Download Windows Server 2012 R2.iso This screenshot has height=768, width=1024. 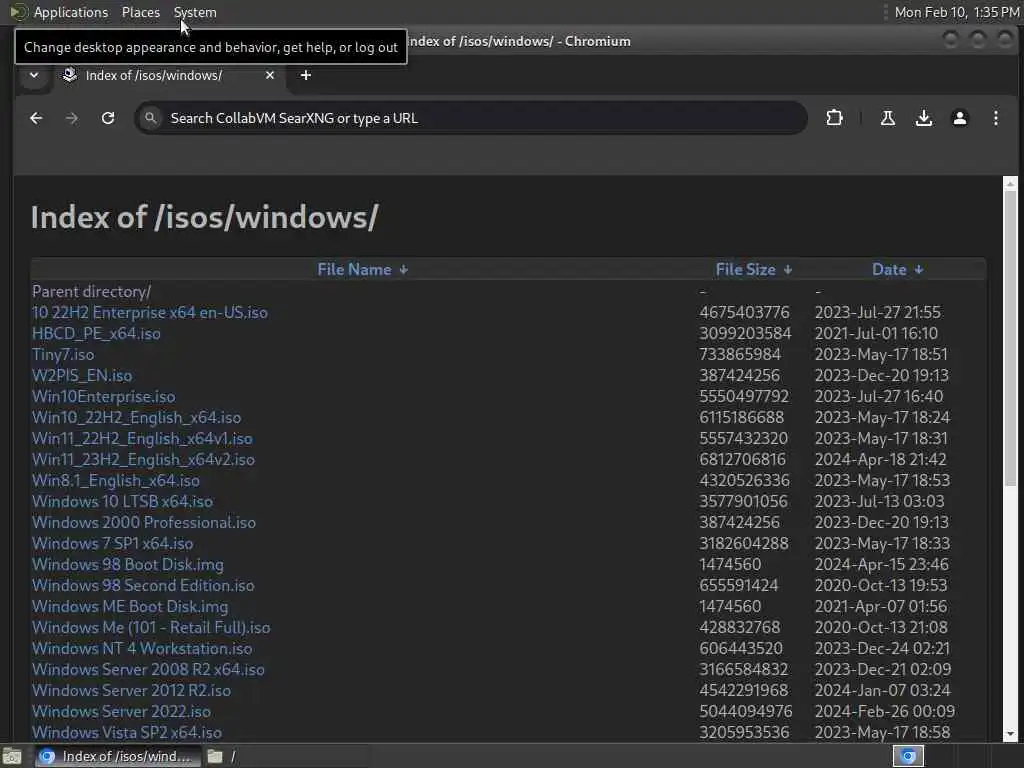tap(131, 690)
